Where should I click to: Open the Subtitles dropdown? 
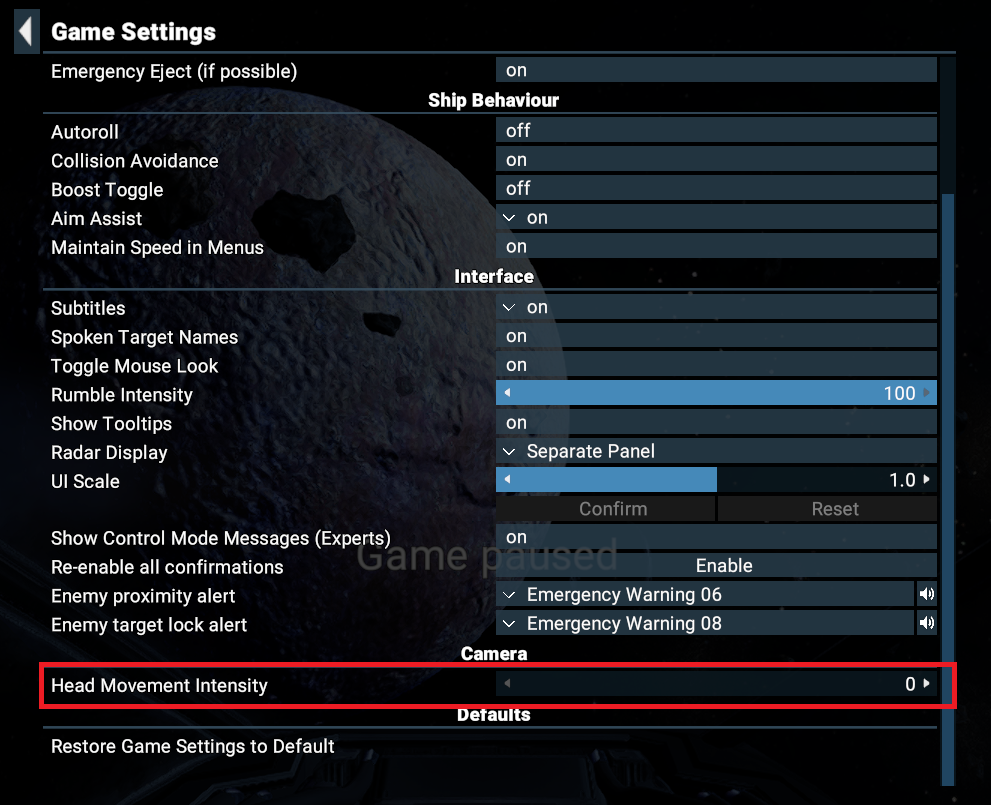pos(716,307)
